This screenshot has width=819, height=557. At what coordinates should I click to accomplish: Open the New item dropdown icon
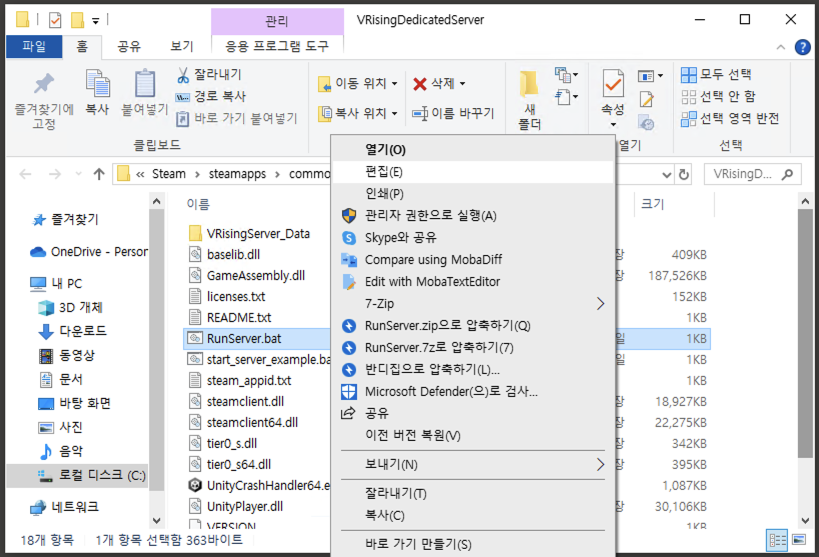point(566,75)
